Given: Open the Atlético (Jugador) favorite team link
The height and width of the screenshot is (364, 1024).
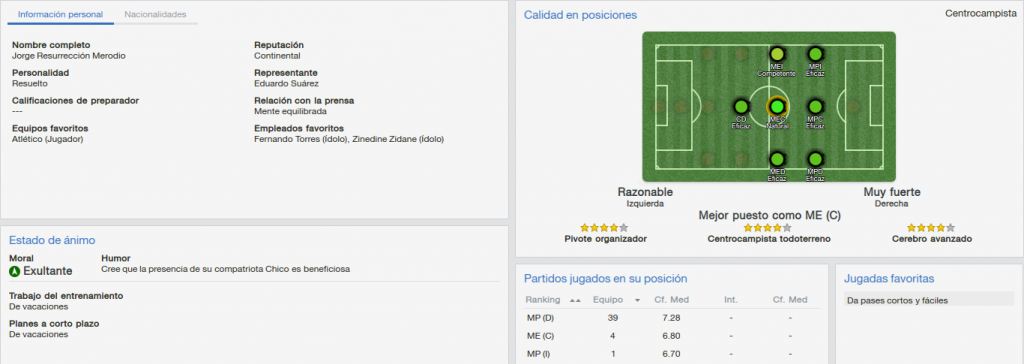Looking at the screenshot, I should click(48, 139).
